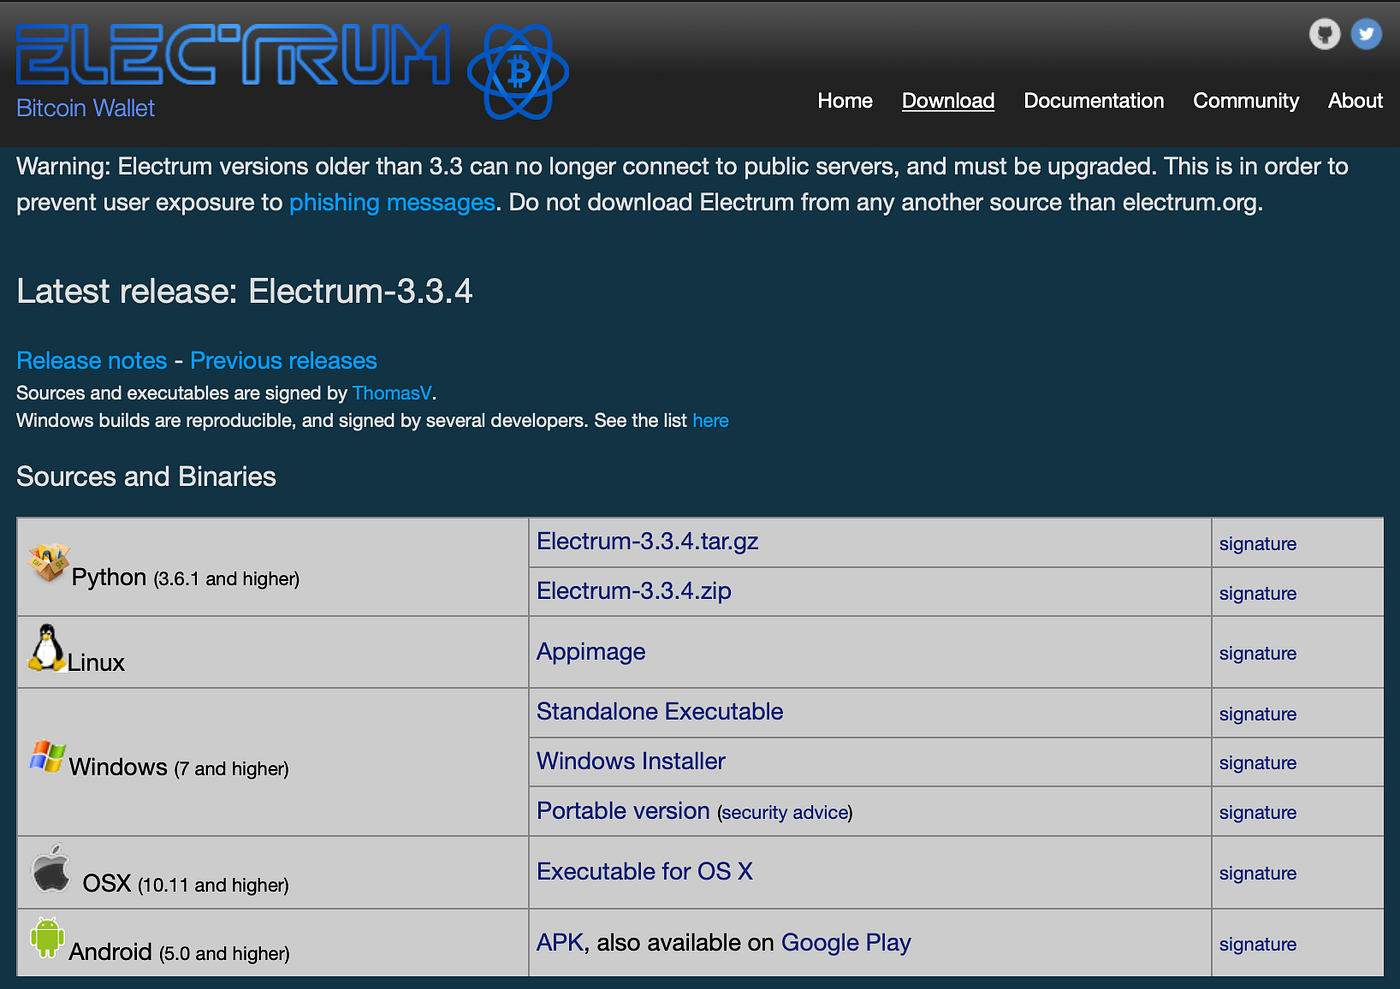Open signature for Electrum-3.3.4.tar.gz

[x=1258, y=544]
